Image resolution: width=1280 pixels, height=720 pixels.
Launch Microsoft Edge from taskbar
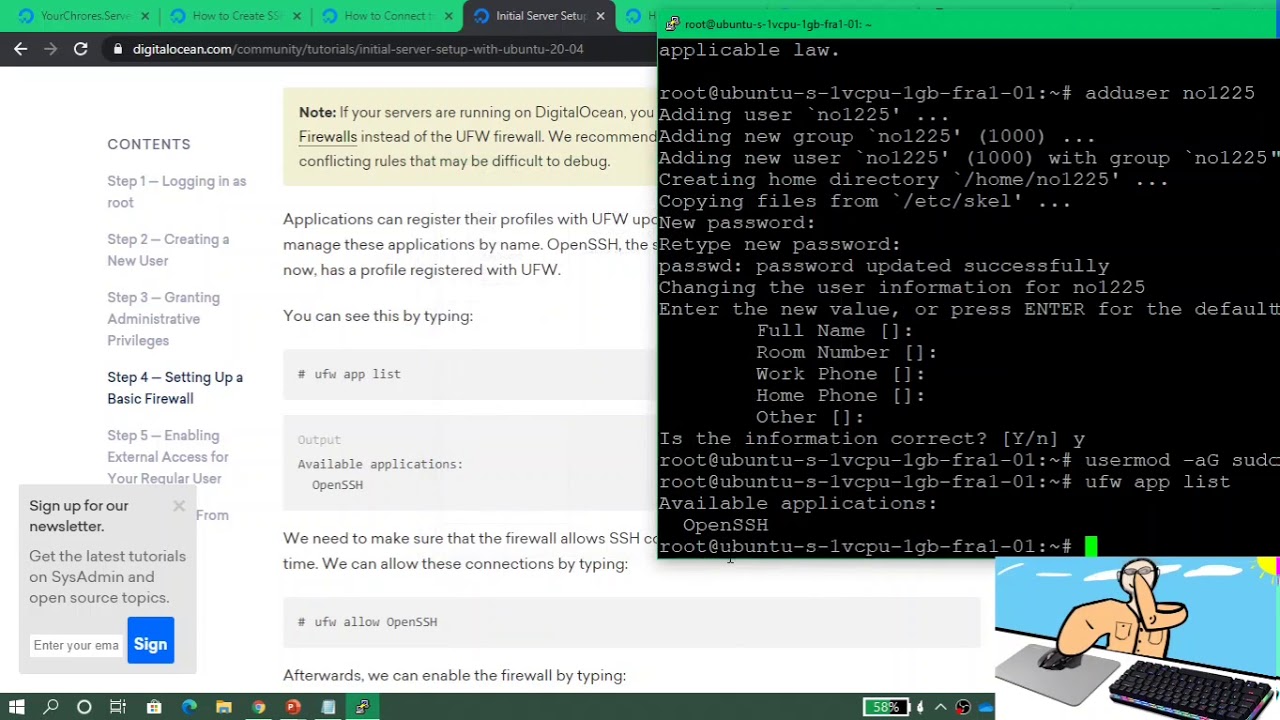click(x=189, y=707)
